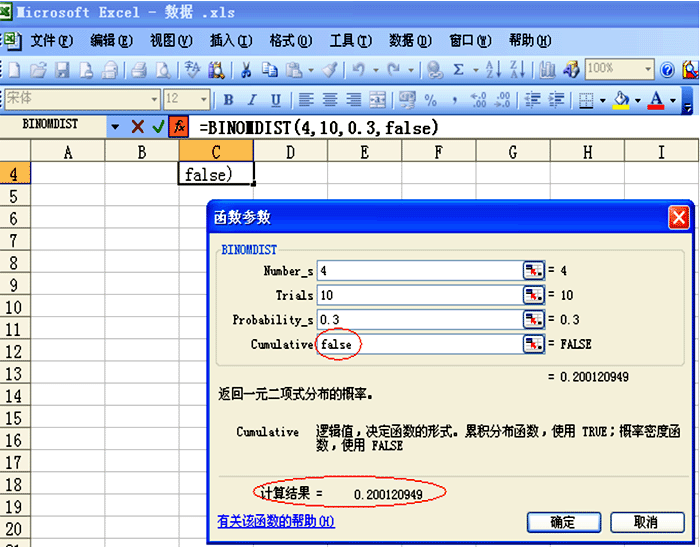700x549 pixels.
Task: Click the Save icon in the toolbar
Action: click(62, 70)
